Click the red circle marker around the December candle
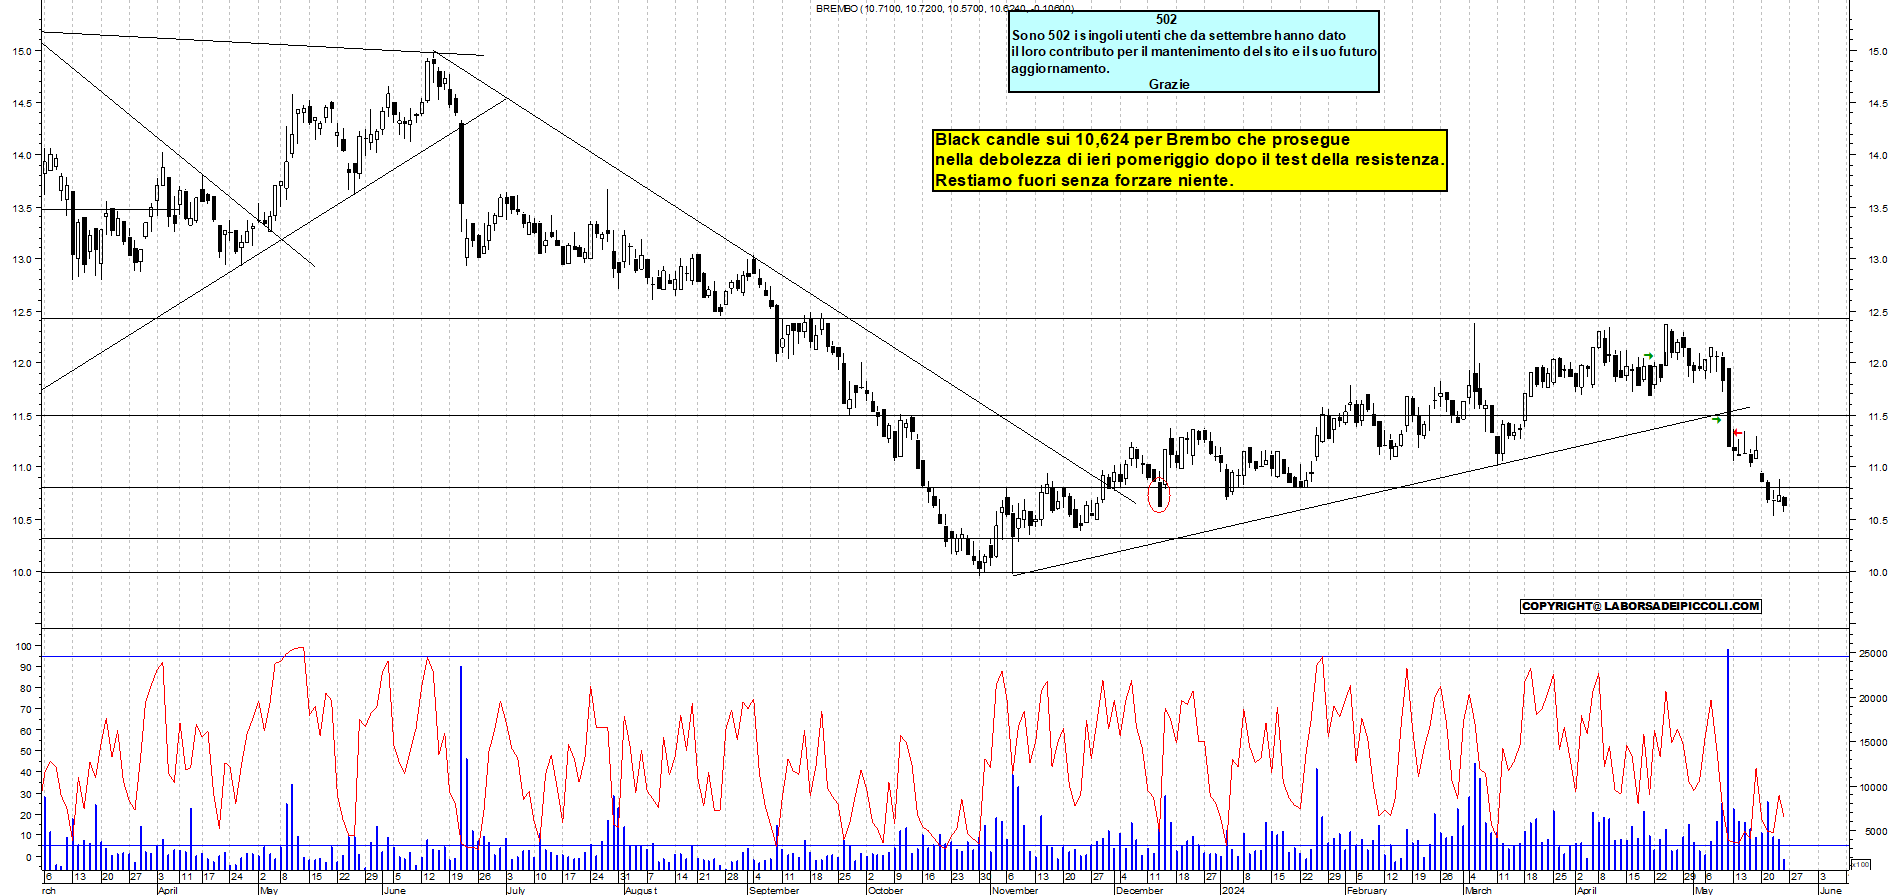 pyautogui.click(x=1159, y=494)
